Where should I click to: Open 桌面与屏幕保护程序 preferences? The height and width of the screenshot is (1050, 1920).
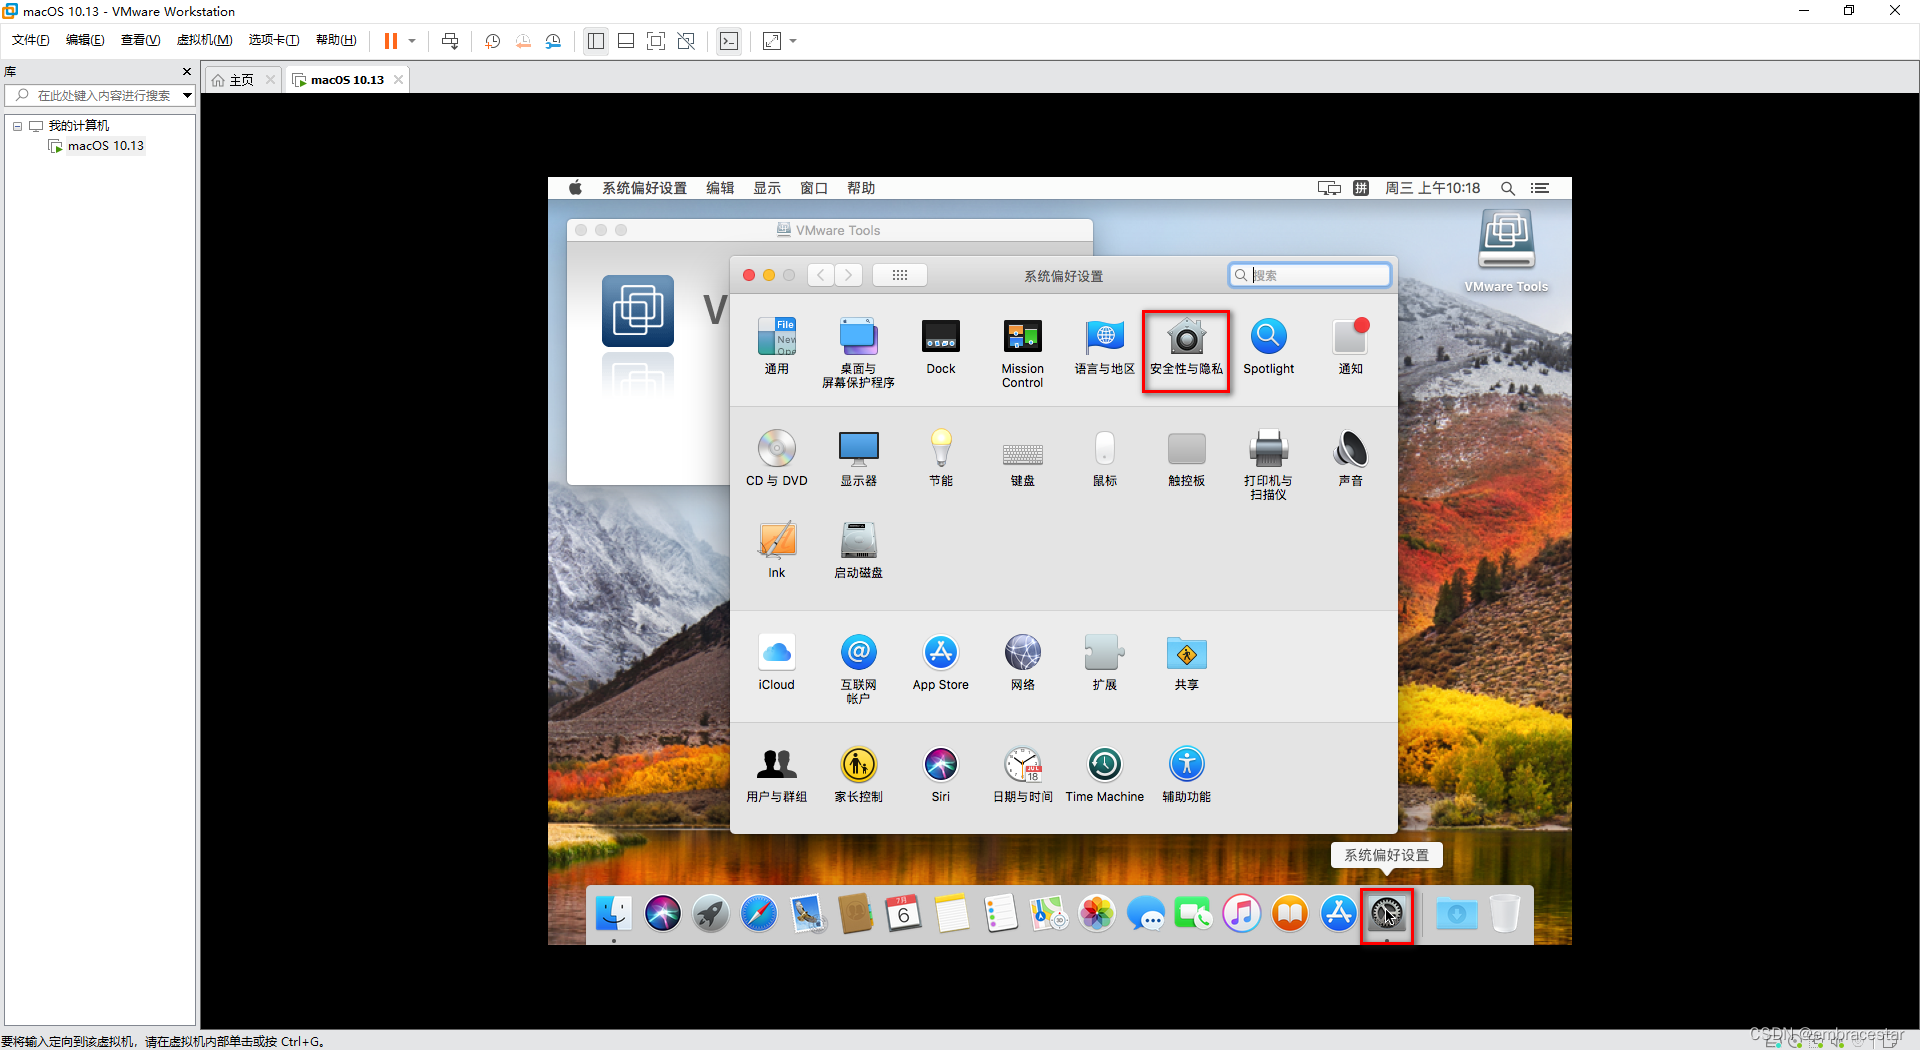point(859,353)
